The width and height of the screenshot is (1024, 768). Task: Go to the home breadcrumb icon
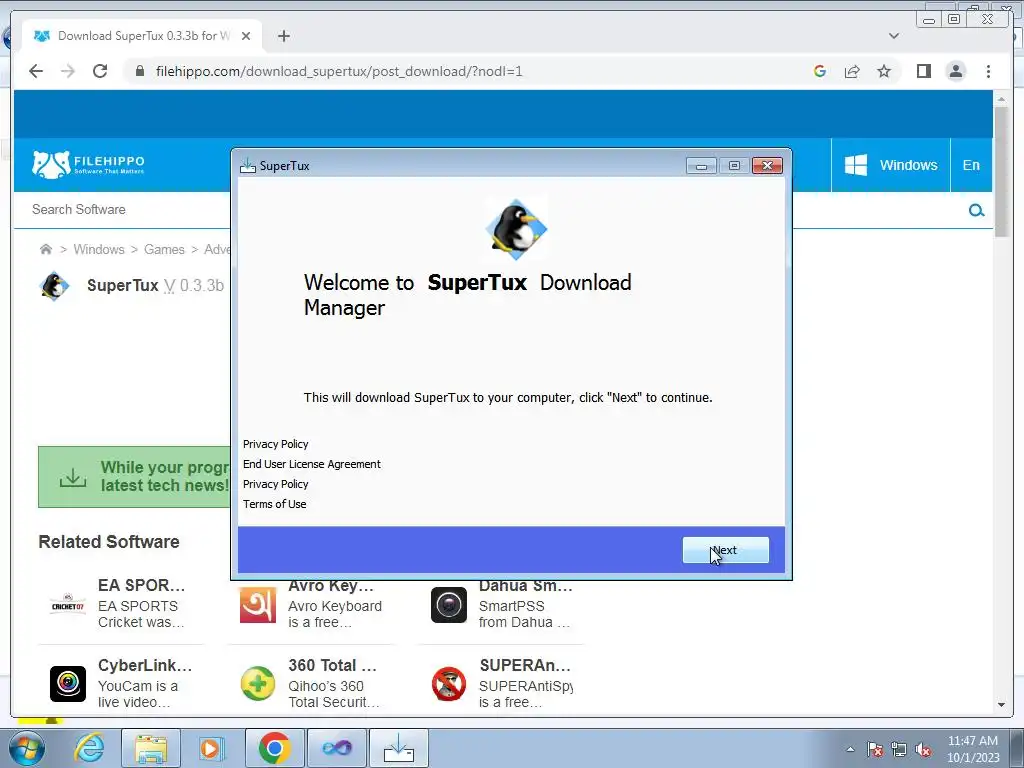46,249
